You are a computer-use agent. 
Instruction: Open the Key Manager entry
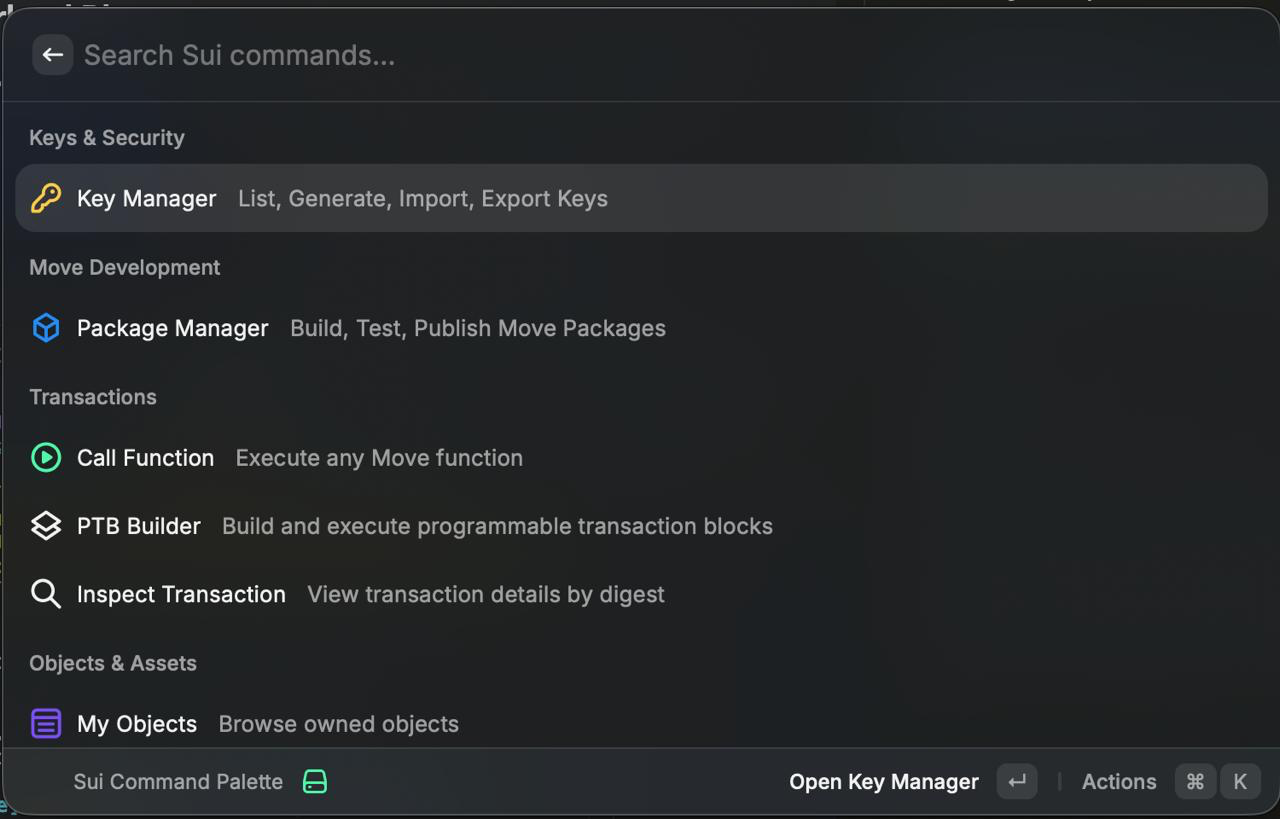[146, 198]
